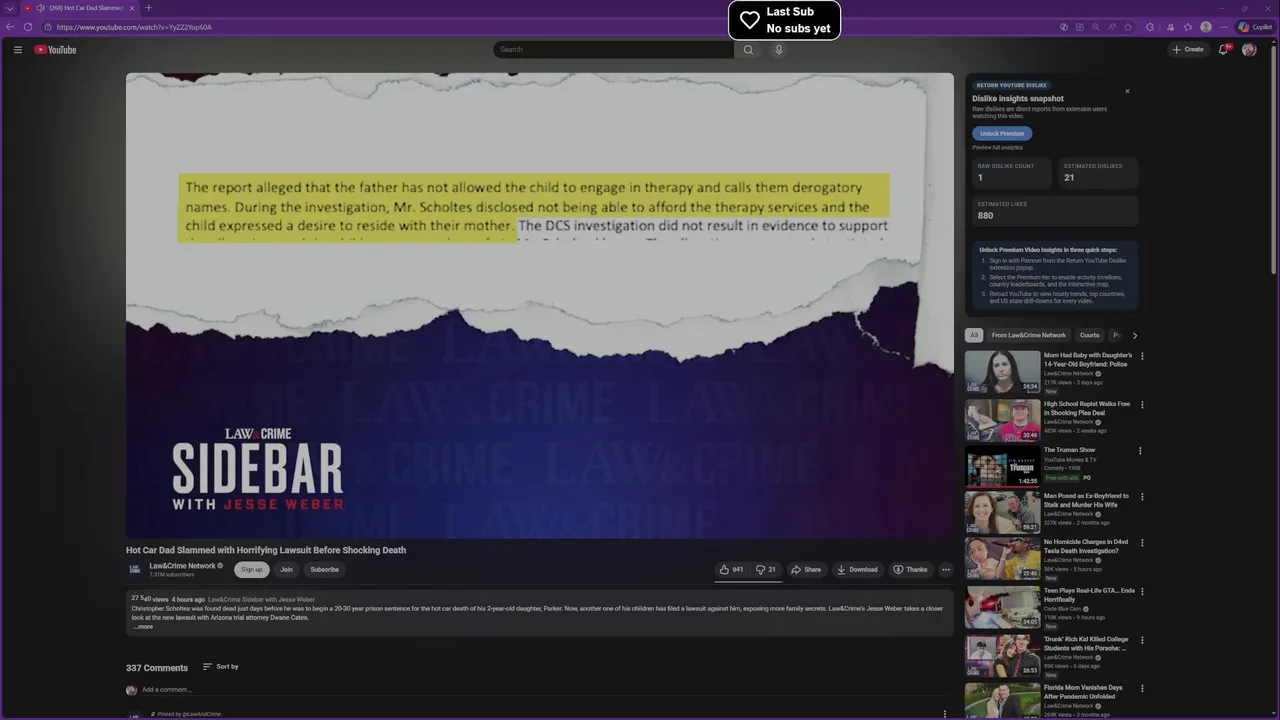The width and height of the screenshot is (1280, 720).
Task: Select the All filter chip
Action: [974, 335]
